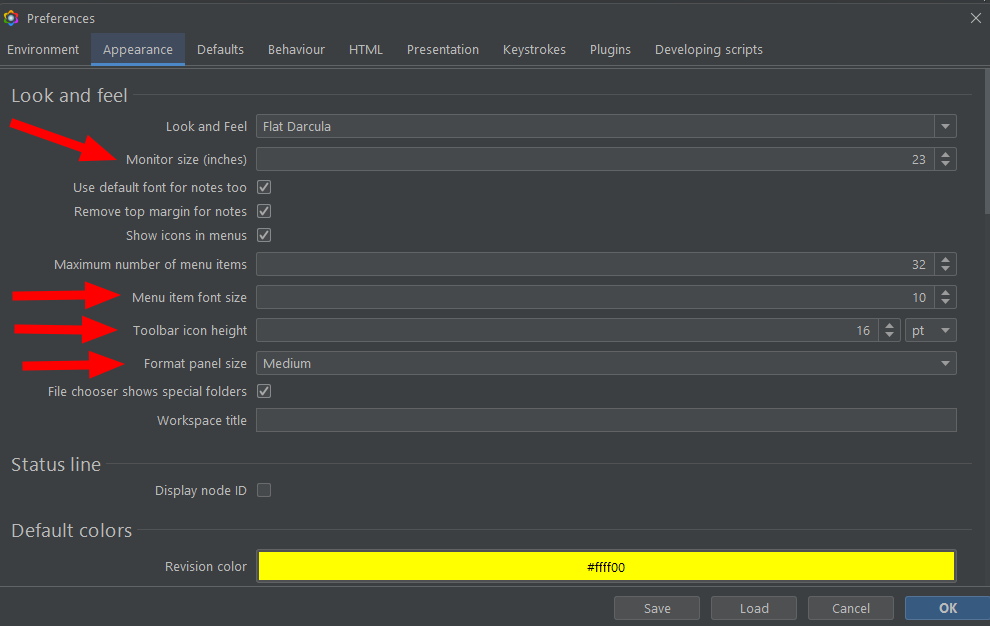The width and height of the screenshot is (990, 626).
Task: Open Format panel size Medium dropdown
Action: click(606, 363)
